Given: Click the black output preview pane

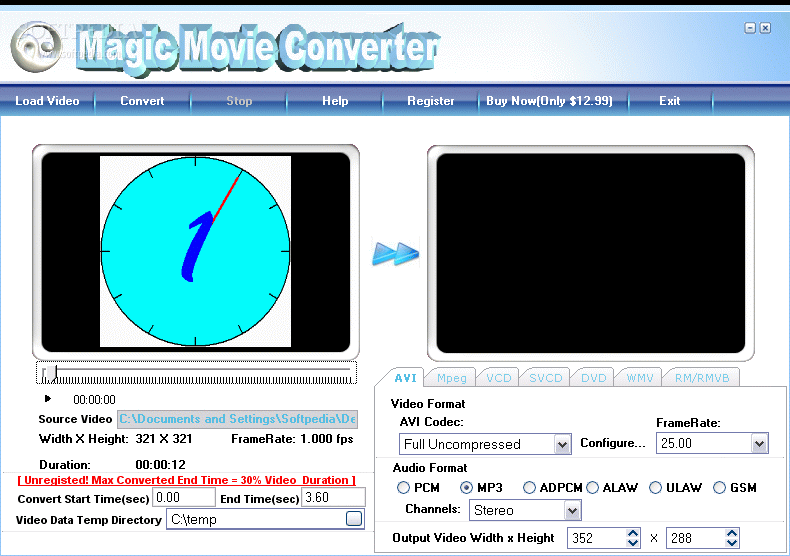Looking at the screenshot, I should (x=590, y=253).
